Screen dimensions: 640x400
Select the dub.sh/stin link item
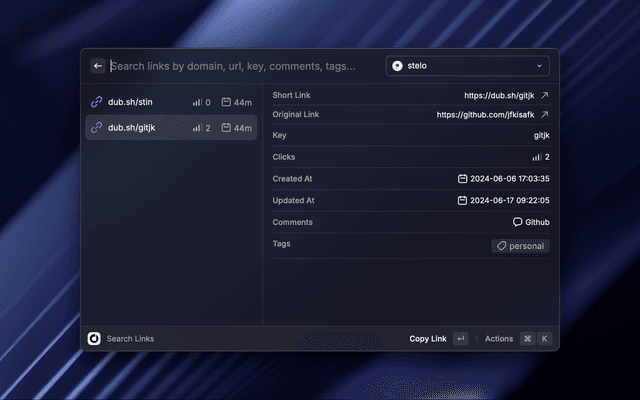coord(131,102)
